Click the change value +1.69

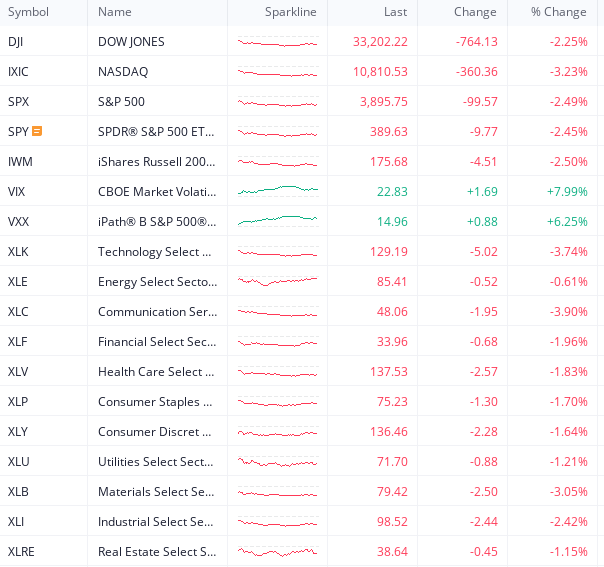pyautogui.click(x=482, y=191)
